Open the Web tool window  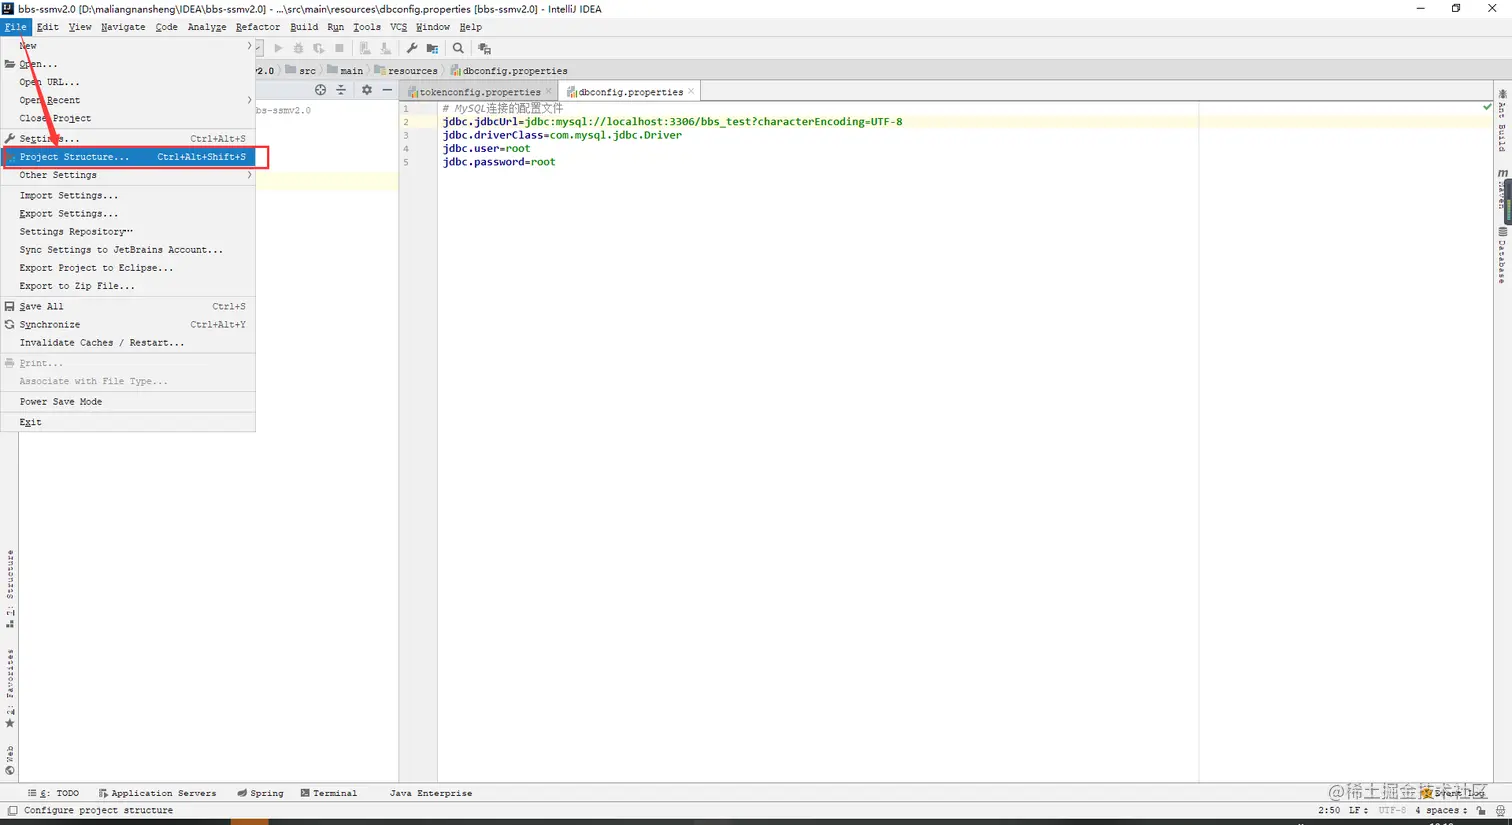click(x=10, y=760)
